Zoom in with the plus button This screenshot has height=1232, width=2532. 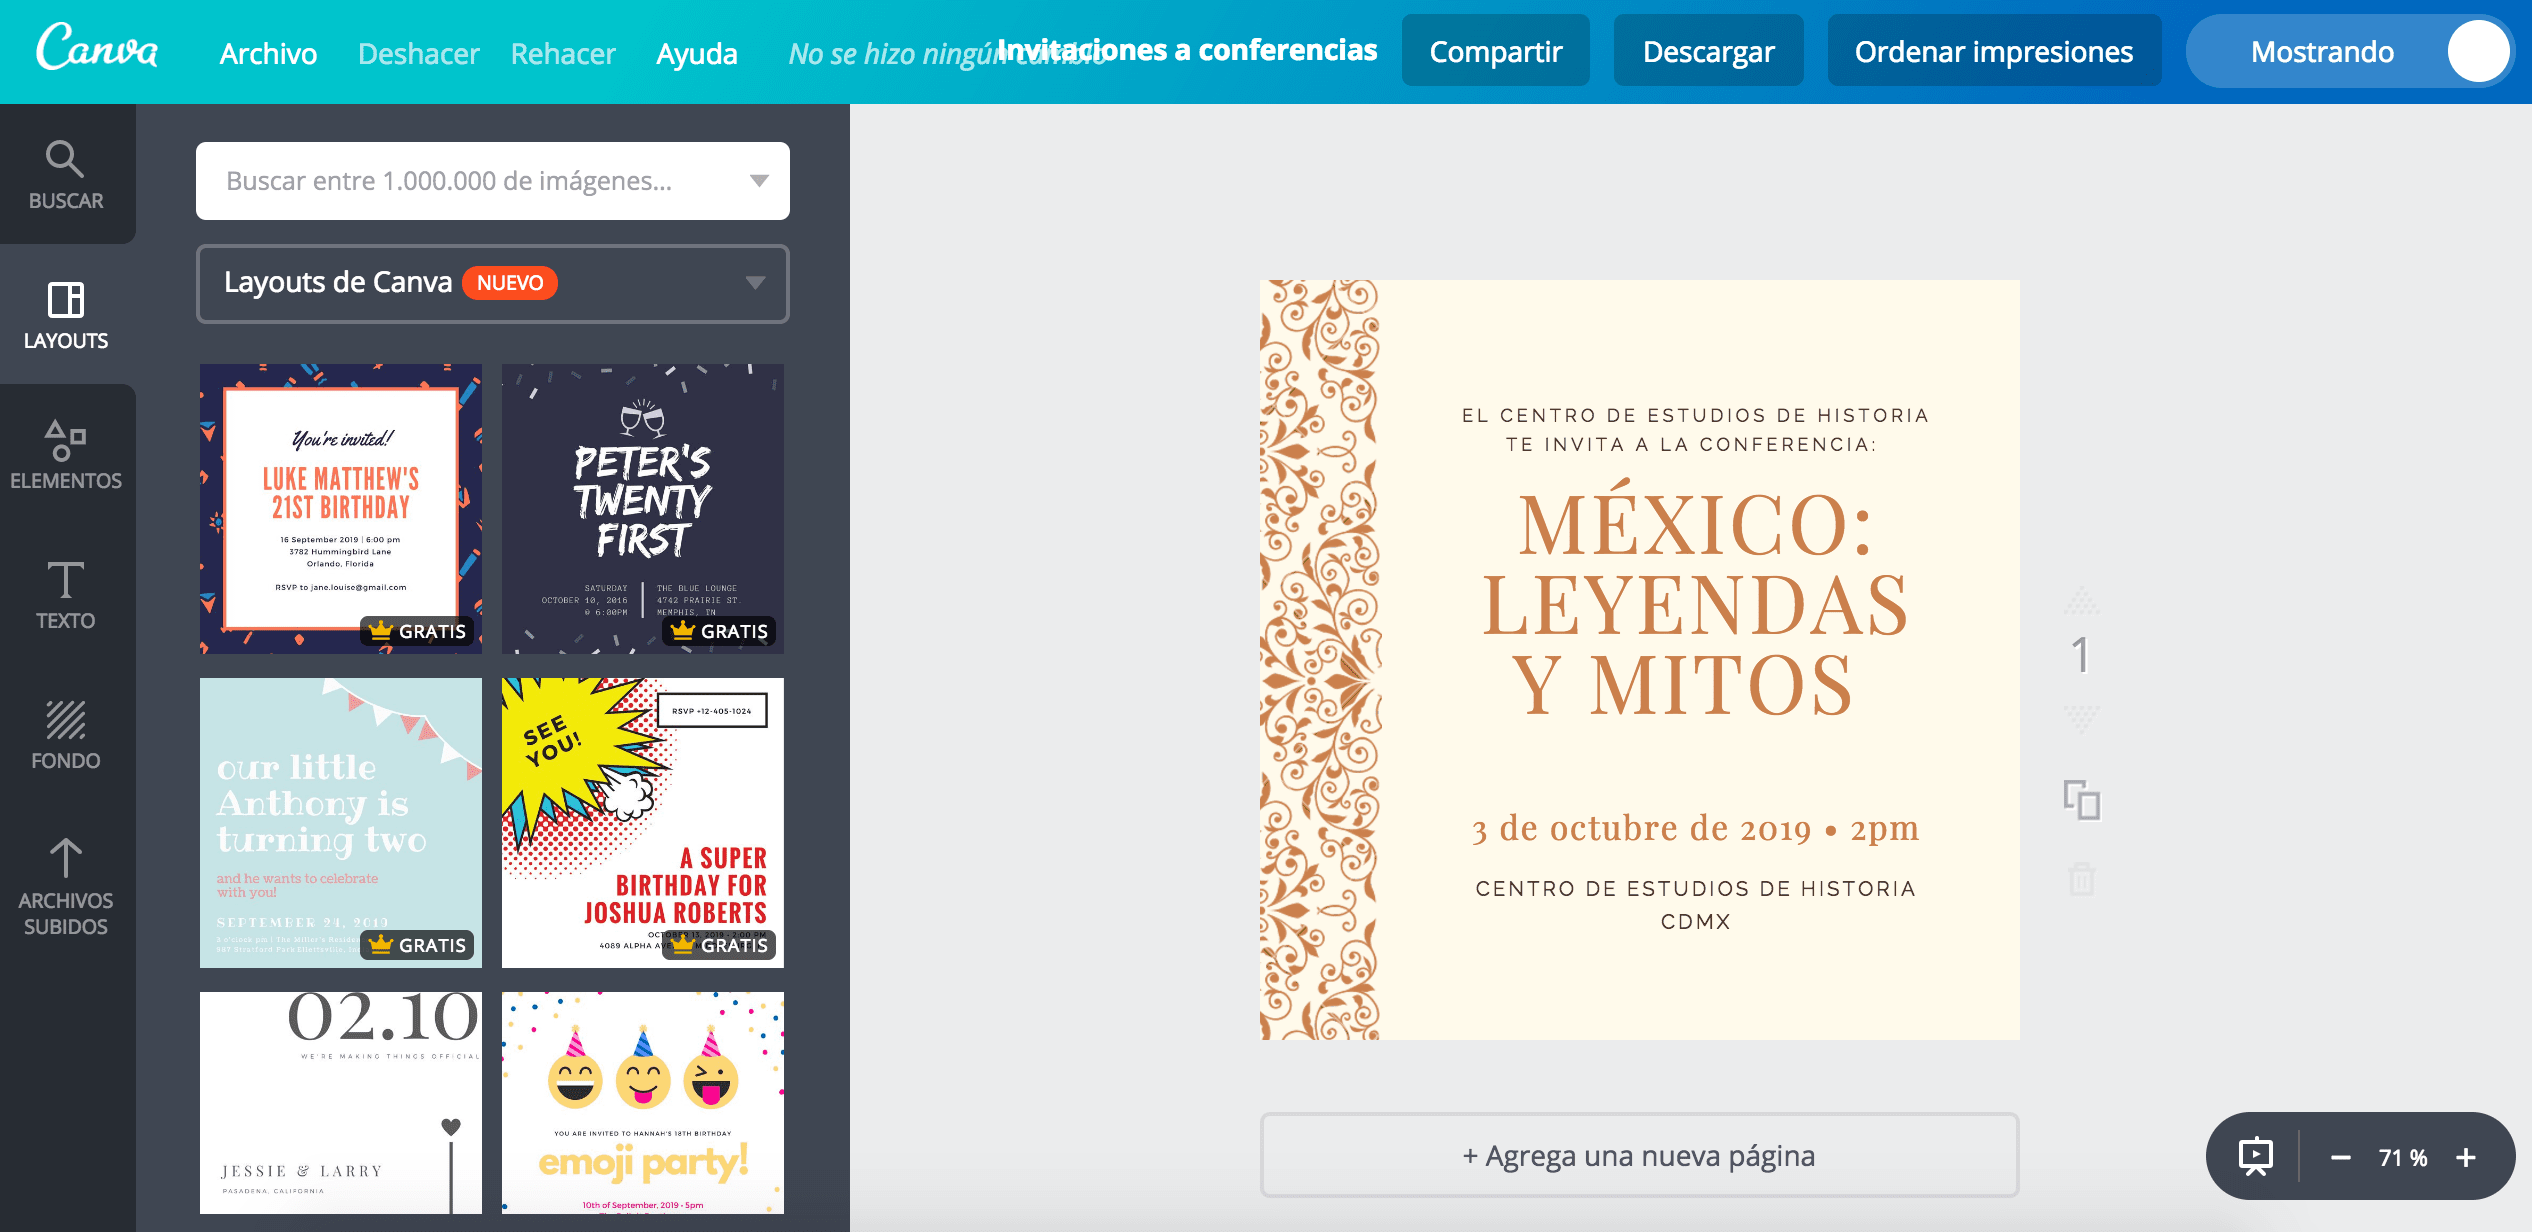coord(2466,1158)
